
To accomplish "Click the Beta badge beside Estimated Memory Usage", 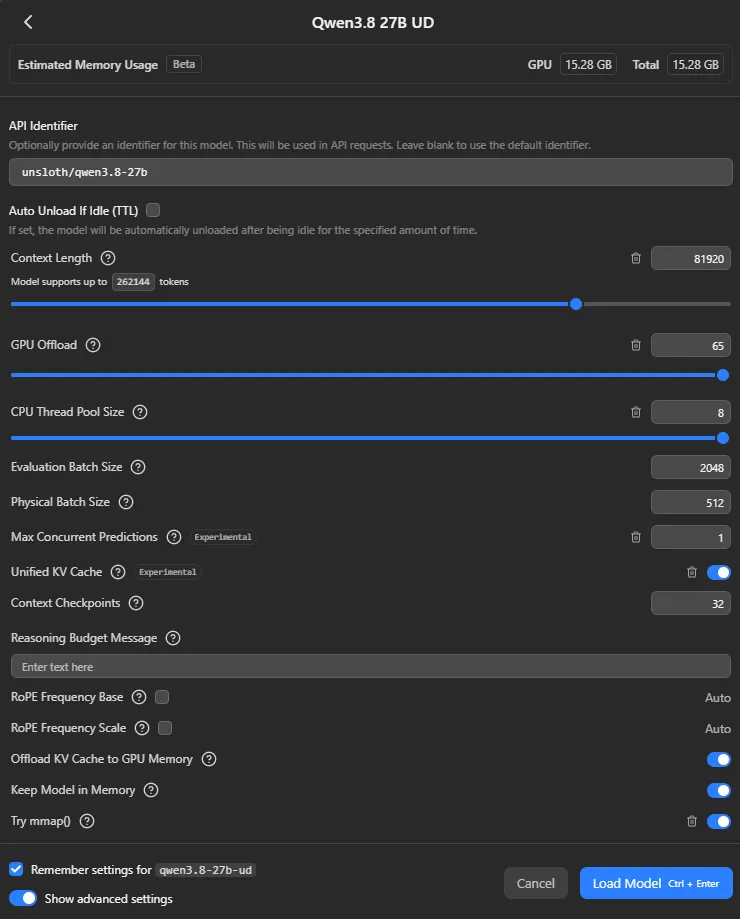I will pos(184,64).
